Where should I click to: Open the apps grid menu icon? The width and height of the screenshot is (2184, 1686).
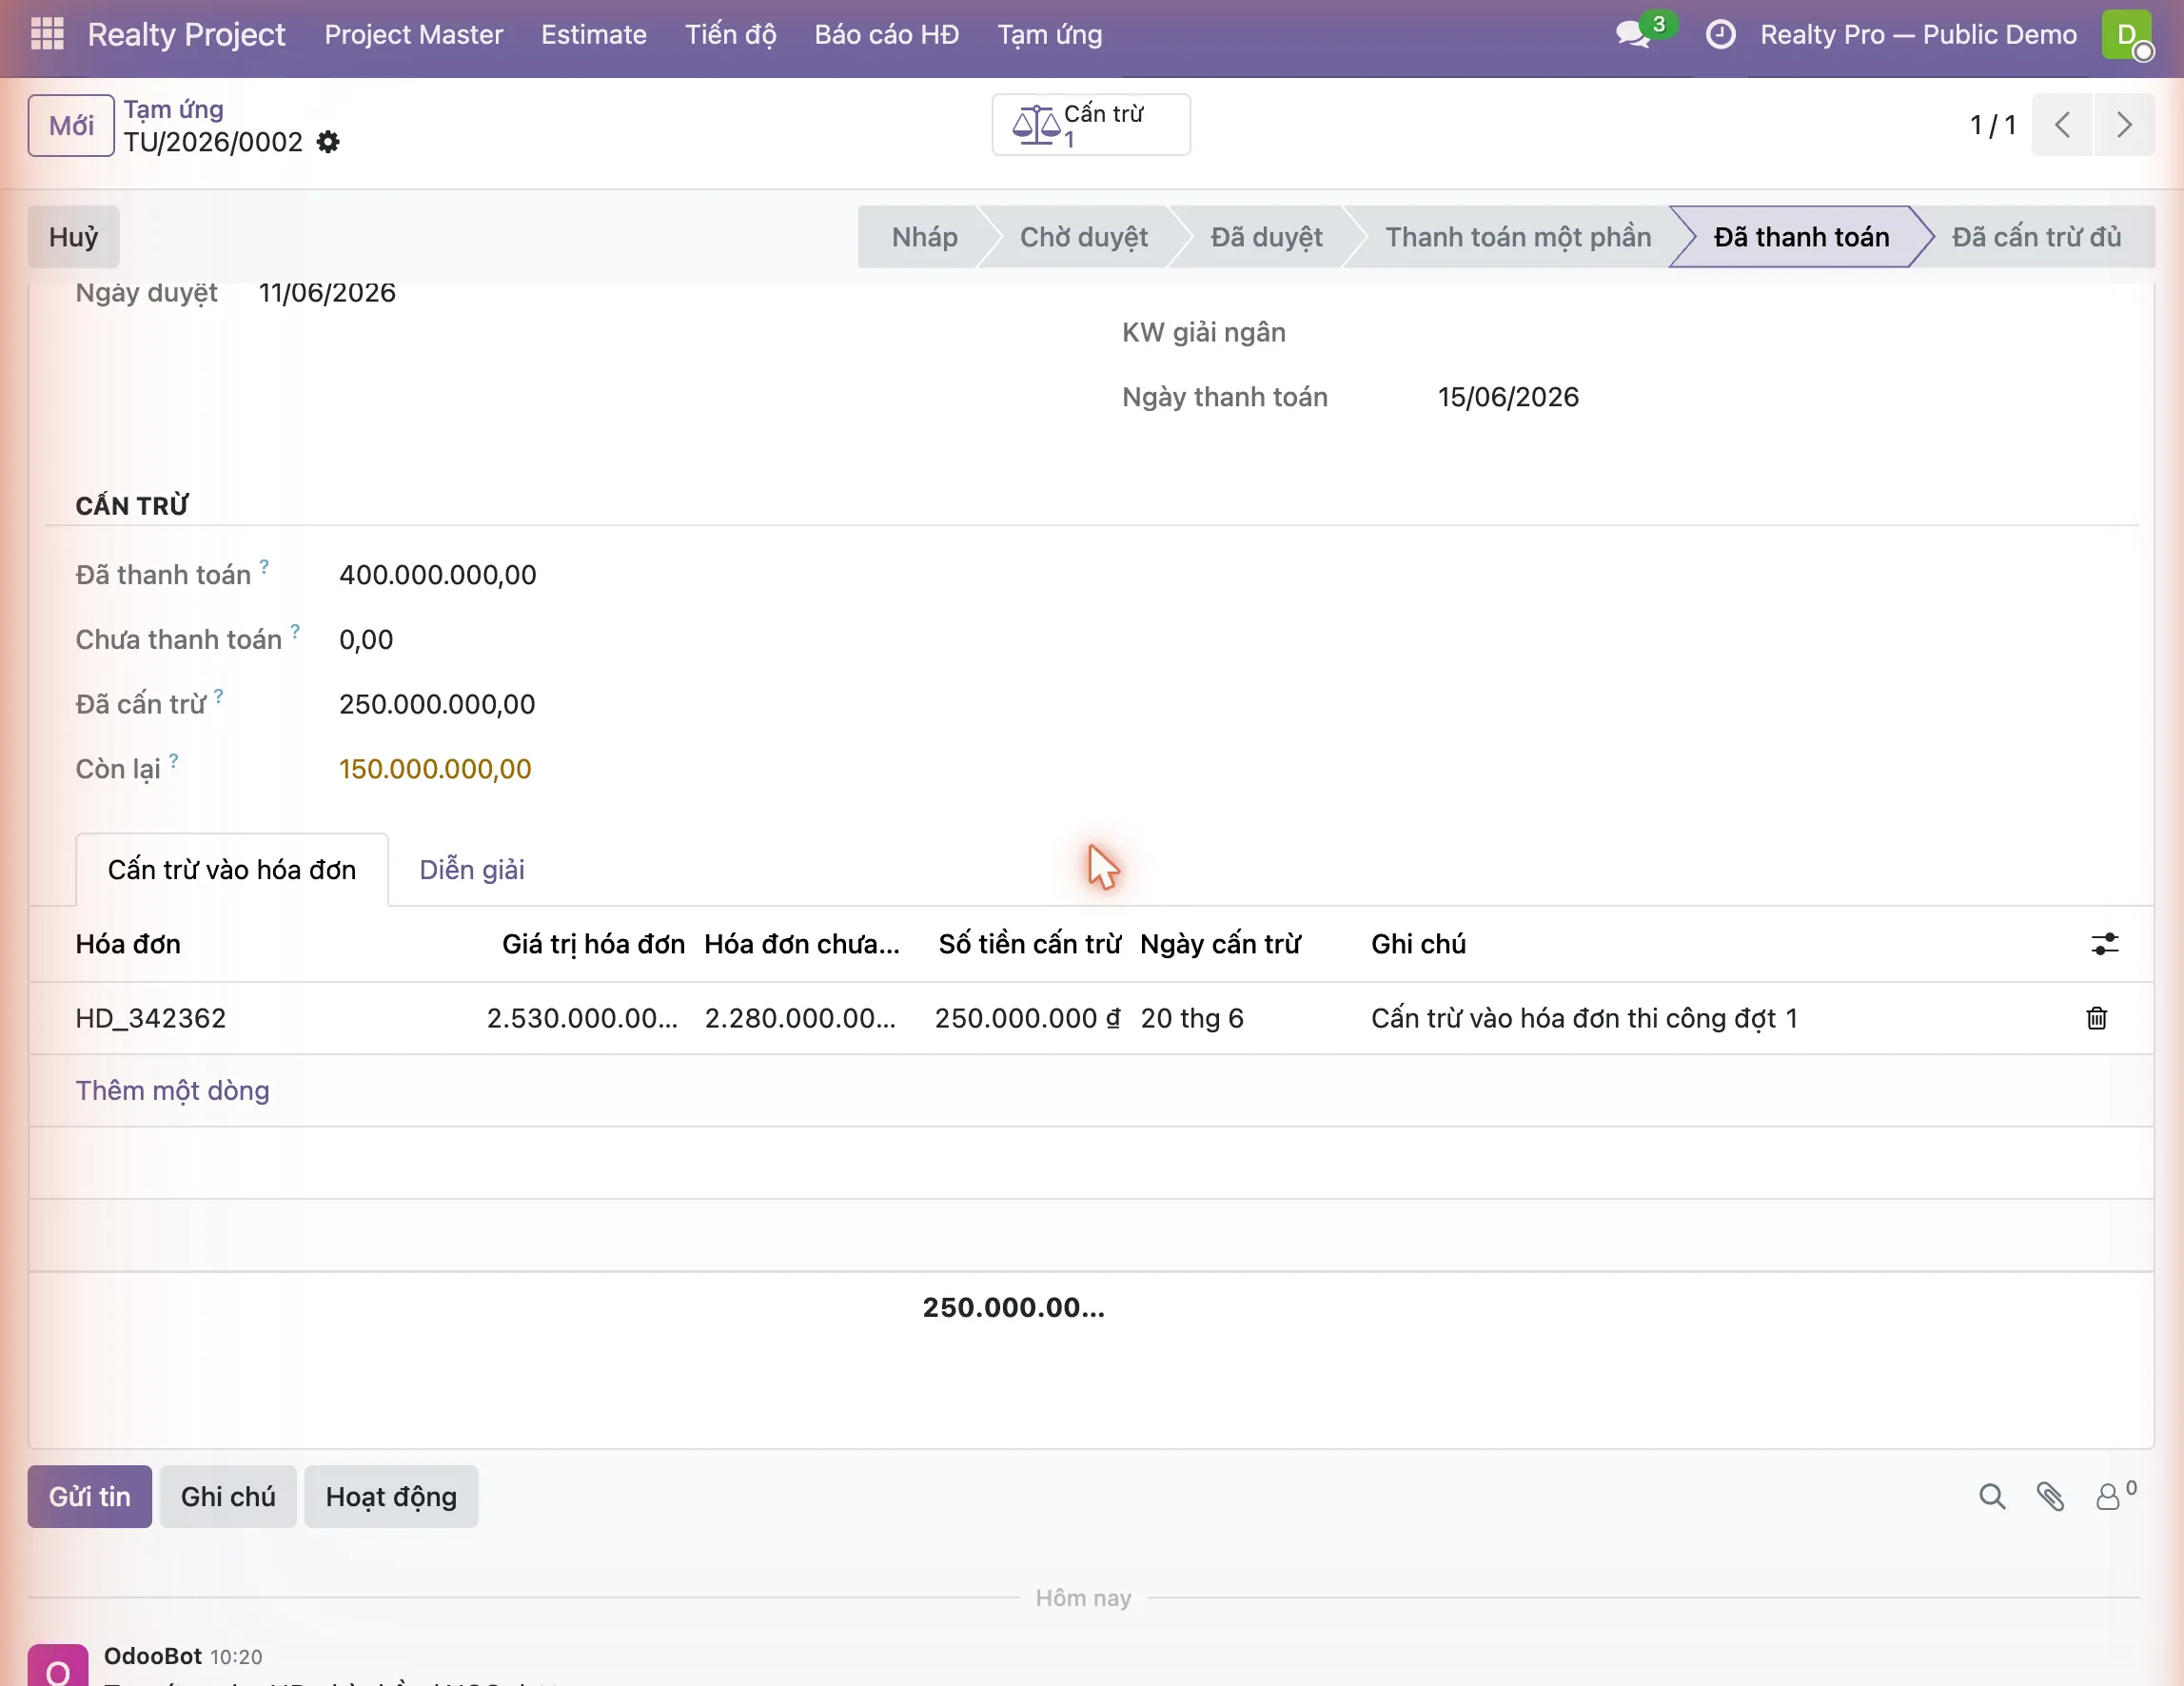coord(47,34)
